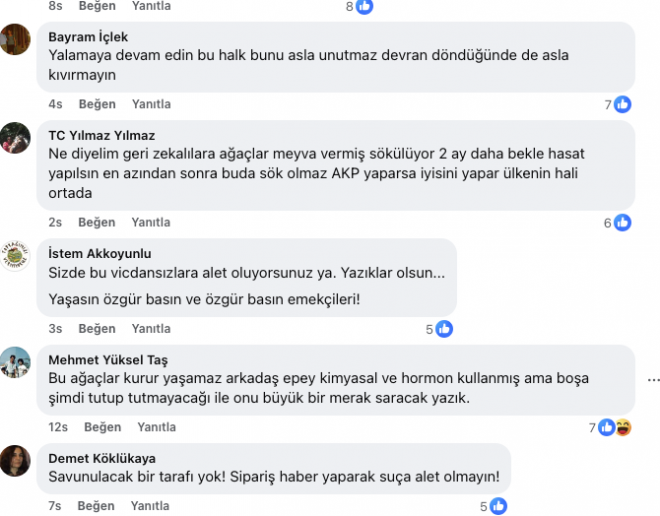Screen dimensions: 660x516
Task: Click the like count on the top comment
Action: pyautogui.click(x=359, y=6)
